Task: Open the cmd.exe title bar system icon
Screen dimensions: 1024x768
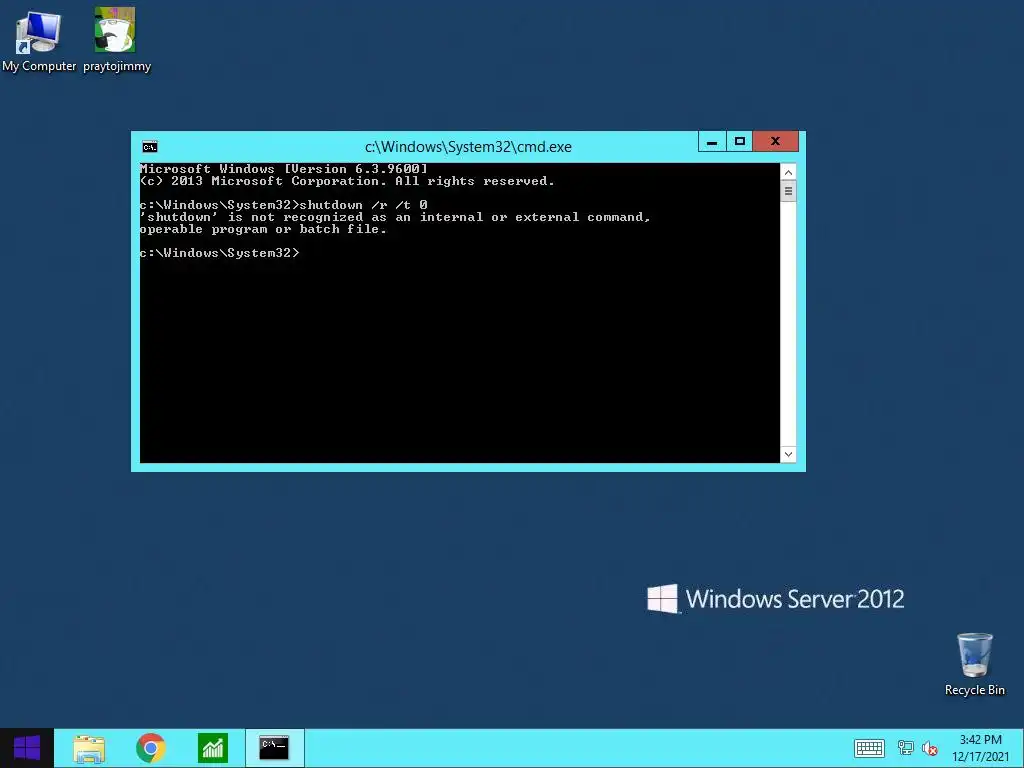Action: 150,147
